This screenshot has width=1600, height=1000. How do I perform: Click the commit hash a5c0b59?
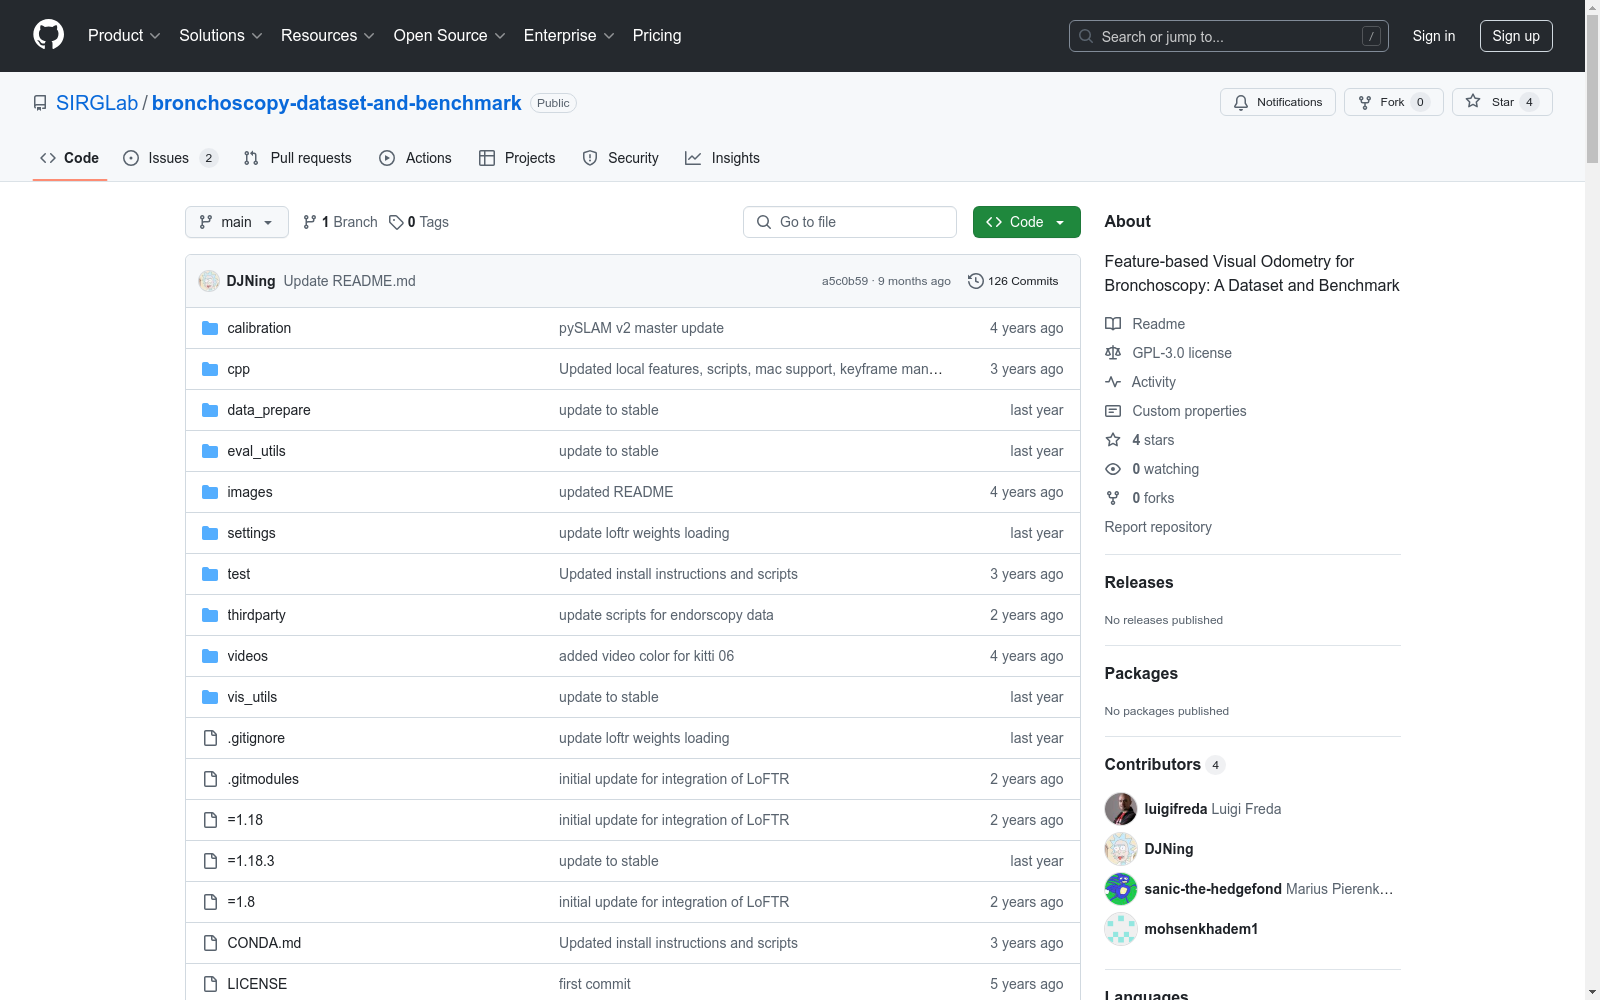click(x=845, y=281)
